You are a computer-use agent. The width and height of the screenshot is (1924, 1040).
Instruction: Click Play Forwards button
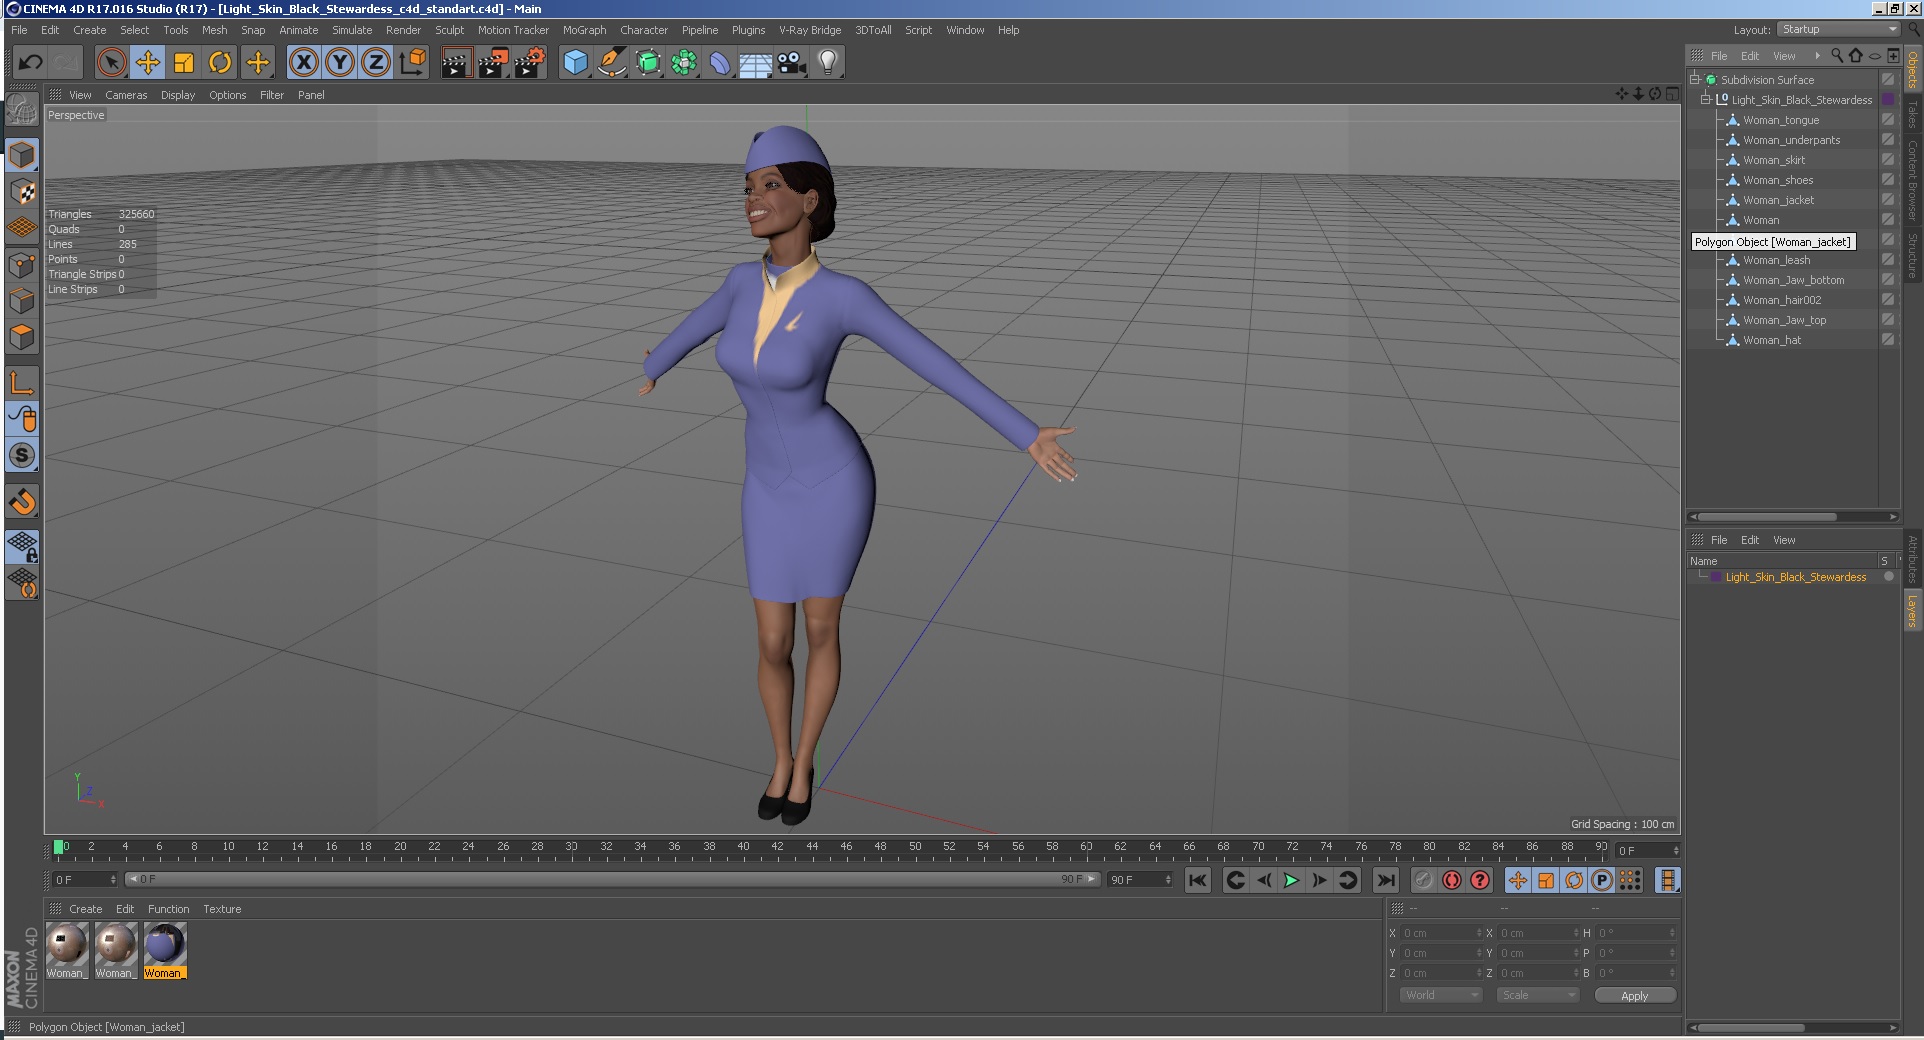point(1291,880)
